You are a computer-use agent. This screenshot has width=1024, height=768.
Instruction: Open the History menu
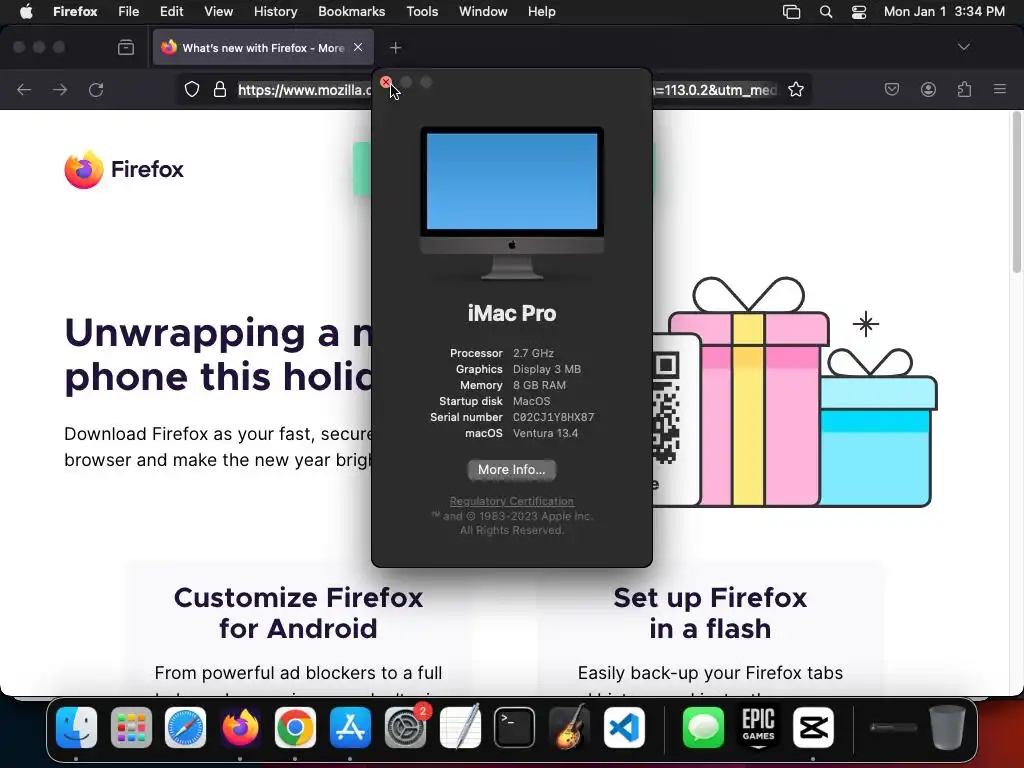tap(275, 12)
